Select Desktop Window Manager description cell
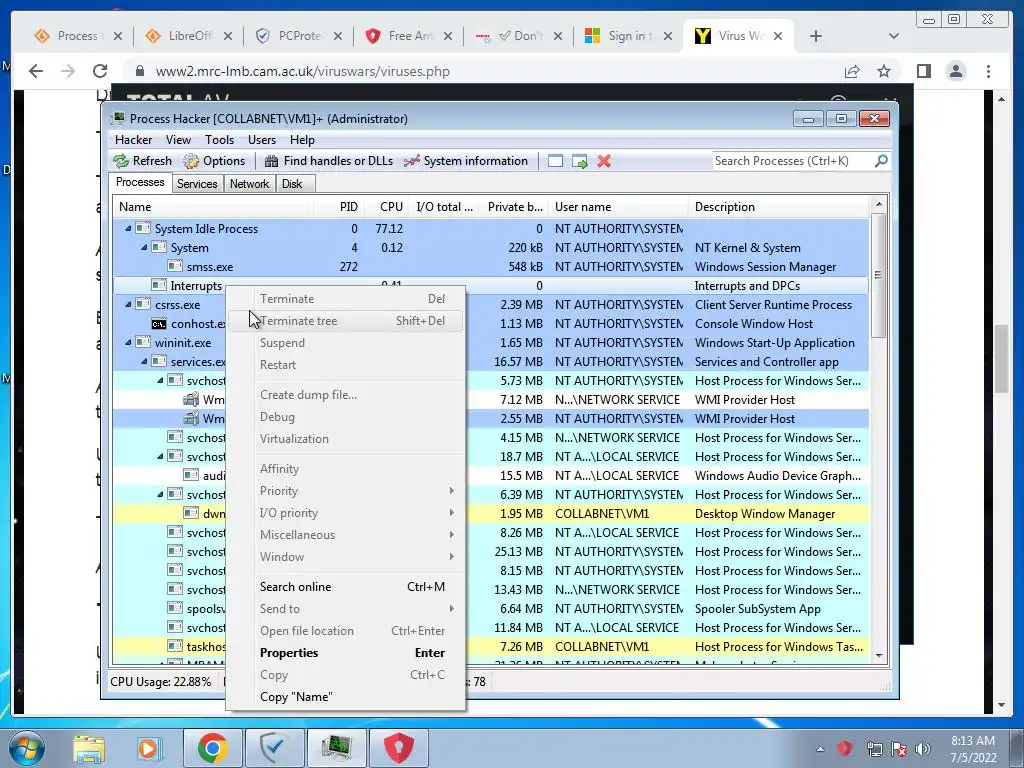 [765, 513]
